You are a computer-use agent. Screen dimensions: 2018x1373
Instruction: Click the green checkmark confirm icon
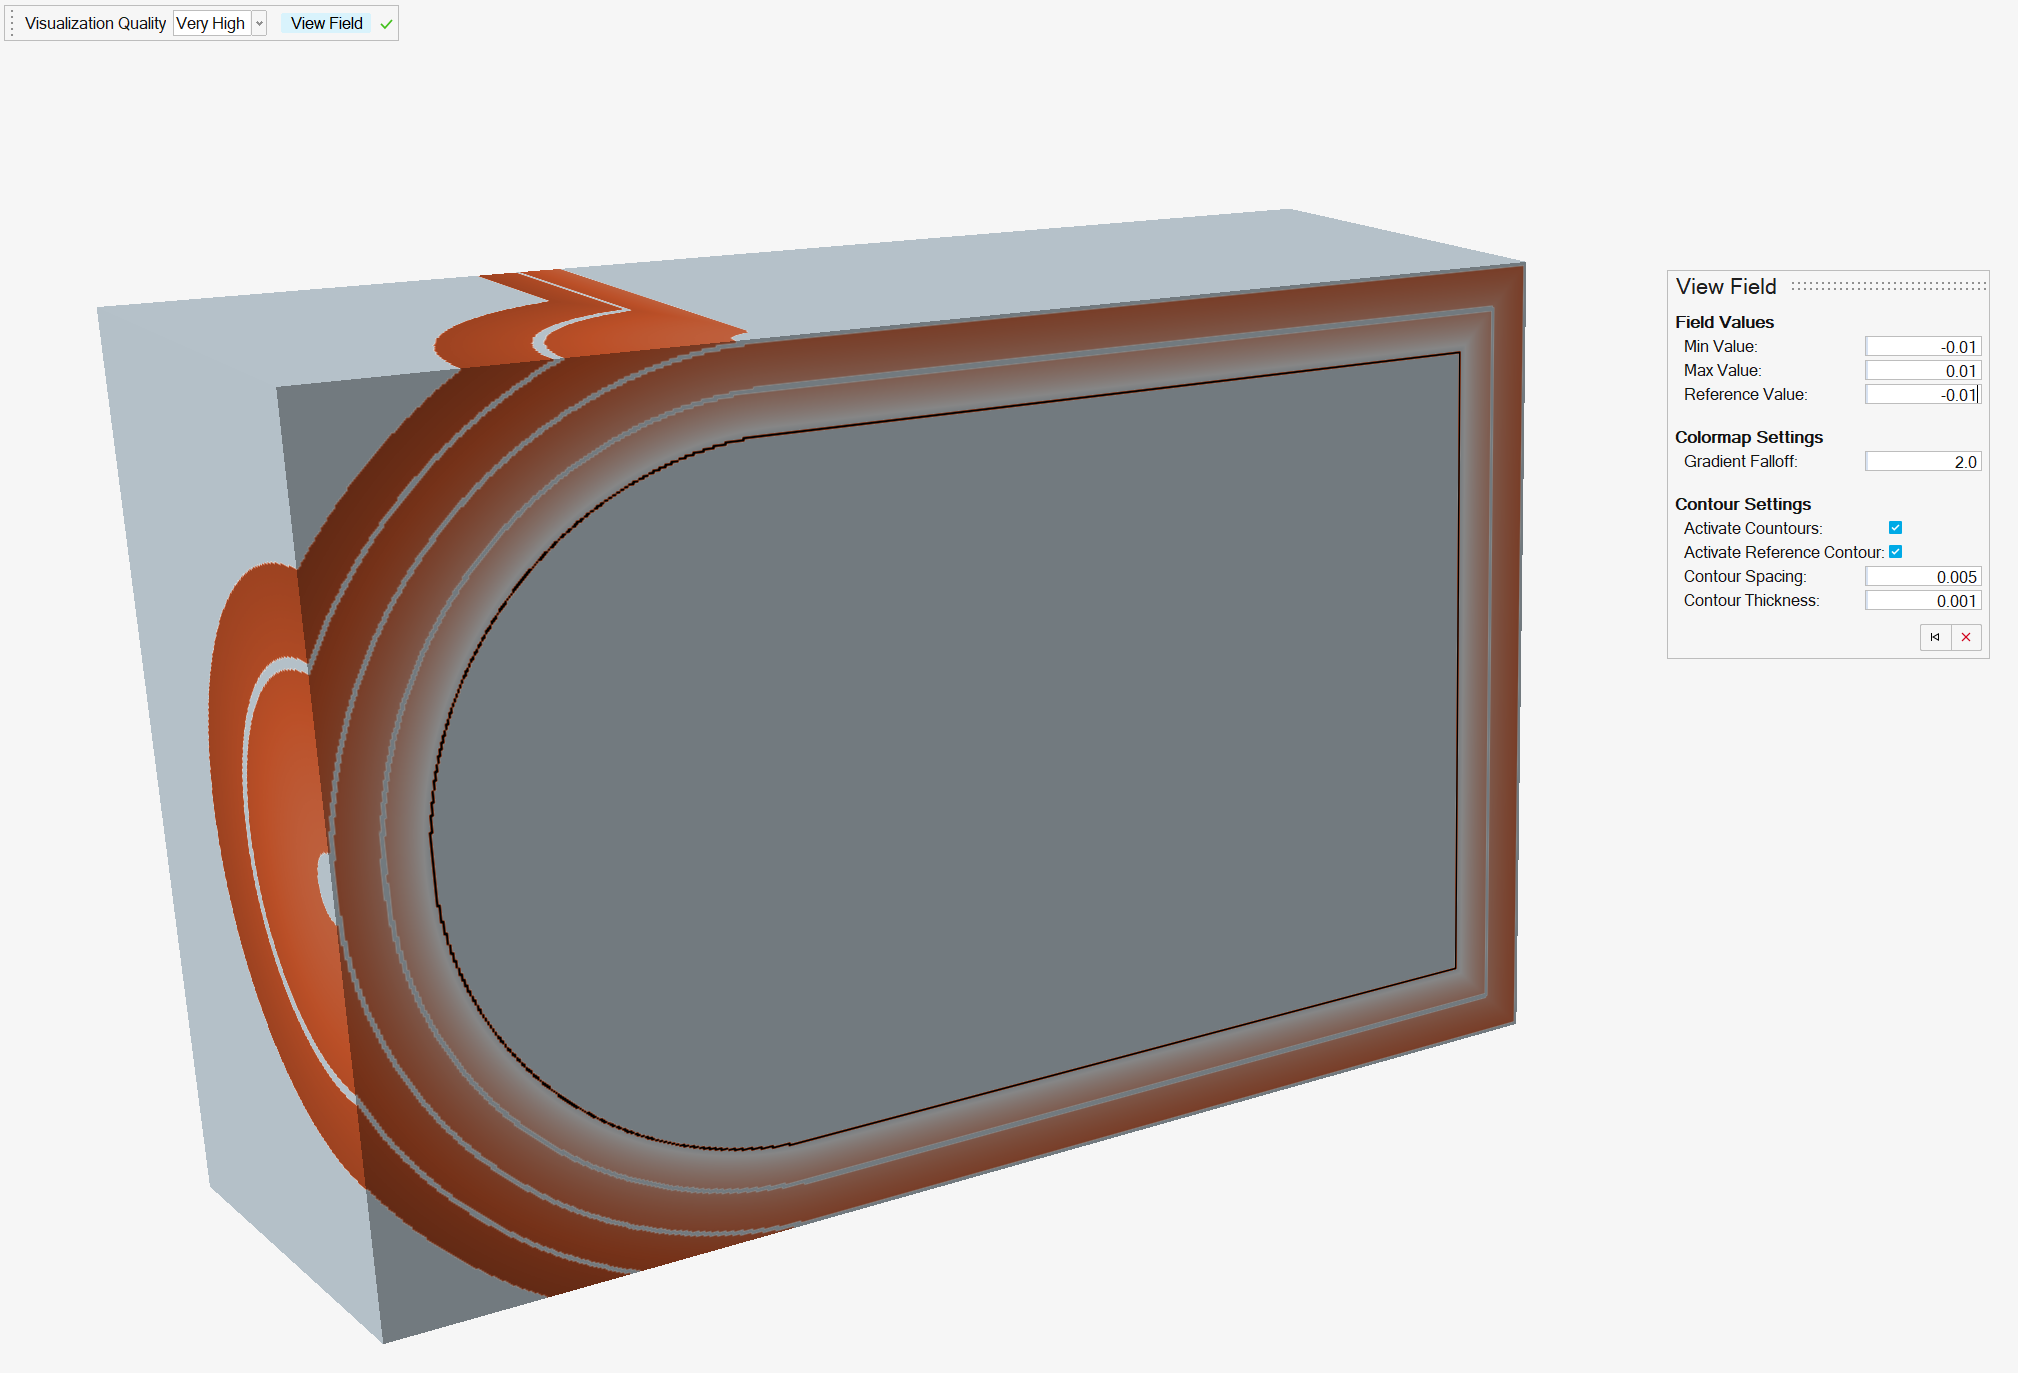click(387, 24)
